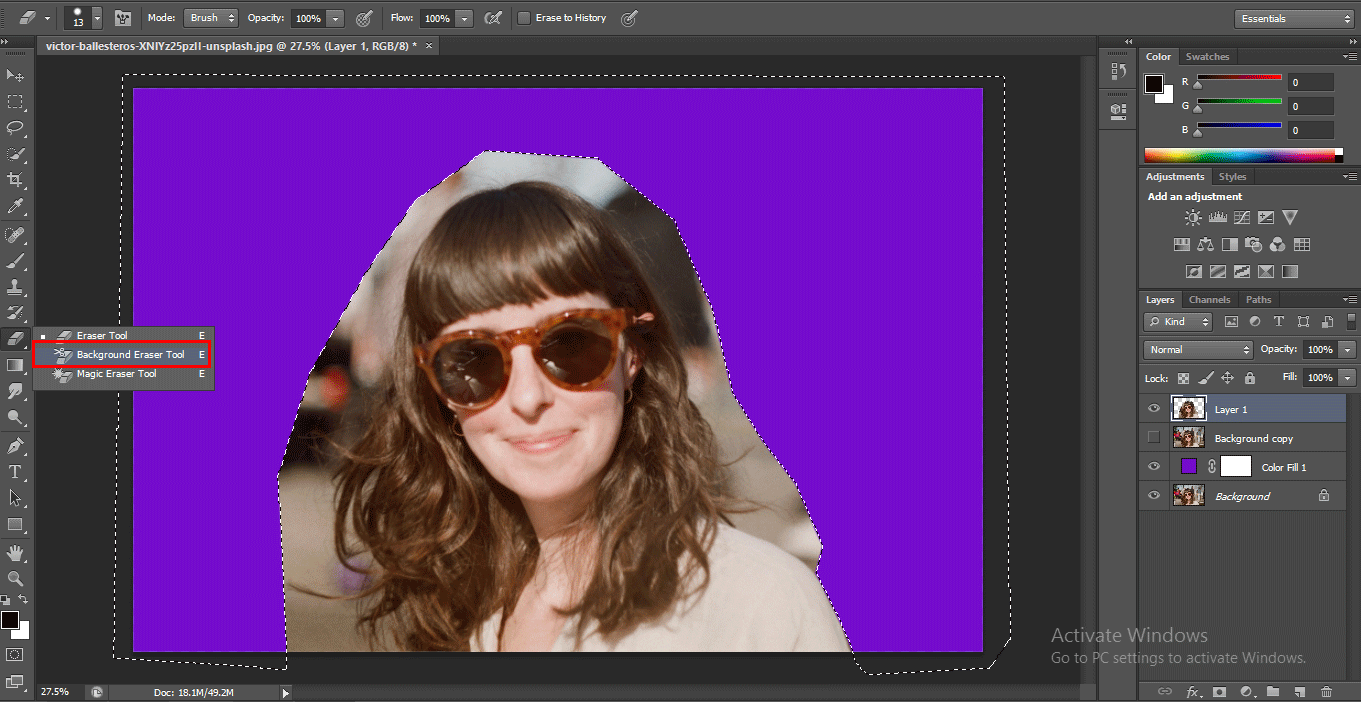Open the Essentials workspace dropdown
The height and width of the screenshot is (702, 1361).
(1294, 18)
